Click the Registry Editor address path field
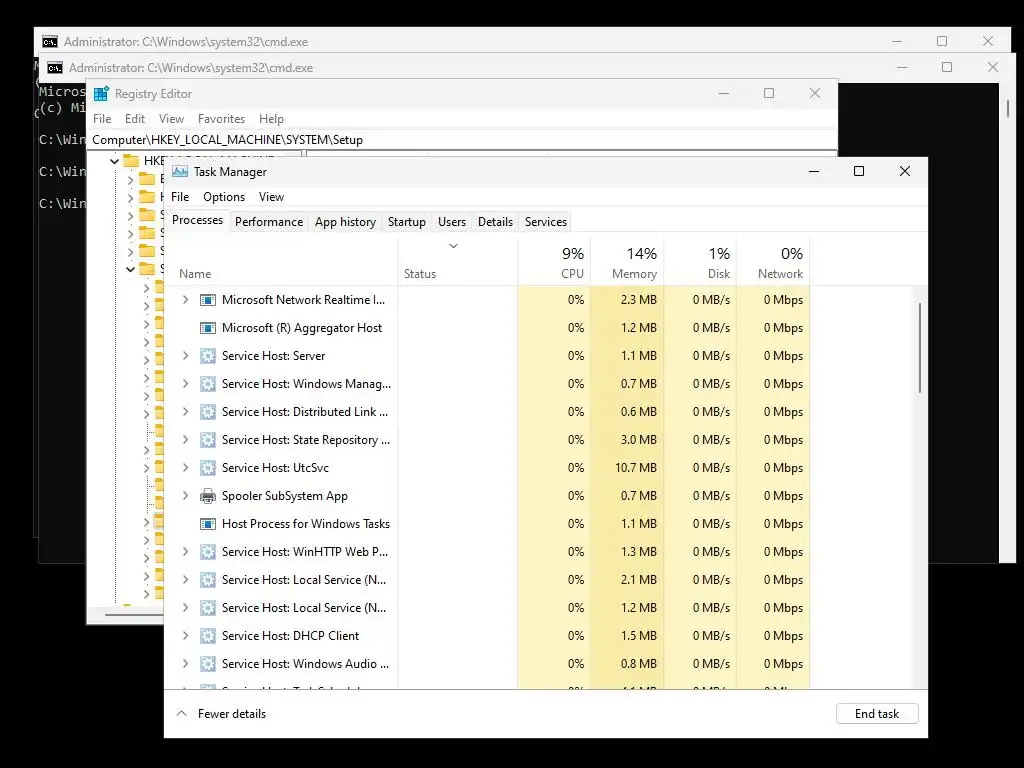Image resolution: width=1024 pixels, height=768 pixels. [x=462, y=140]
